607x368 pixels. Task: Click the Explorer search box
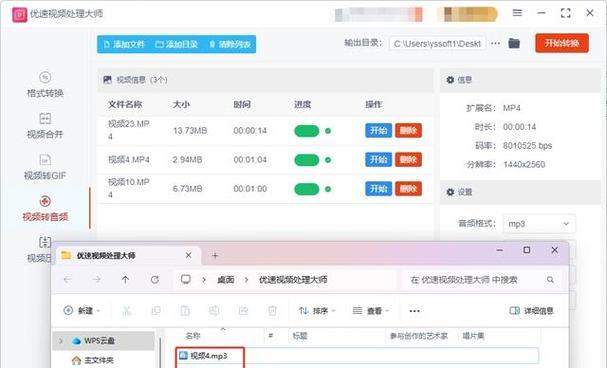point(481,279)
